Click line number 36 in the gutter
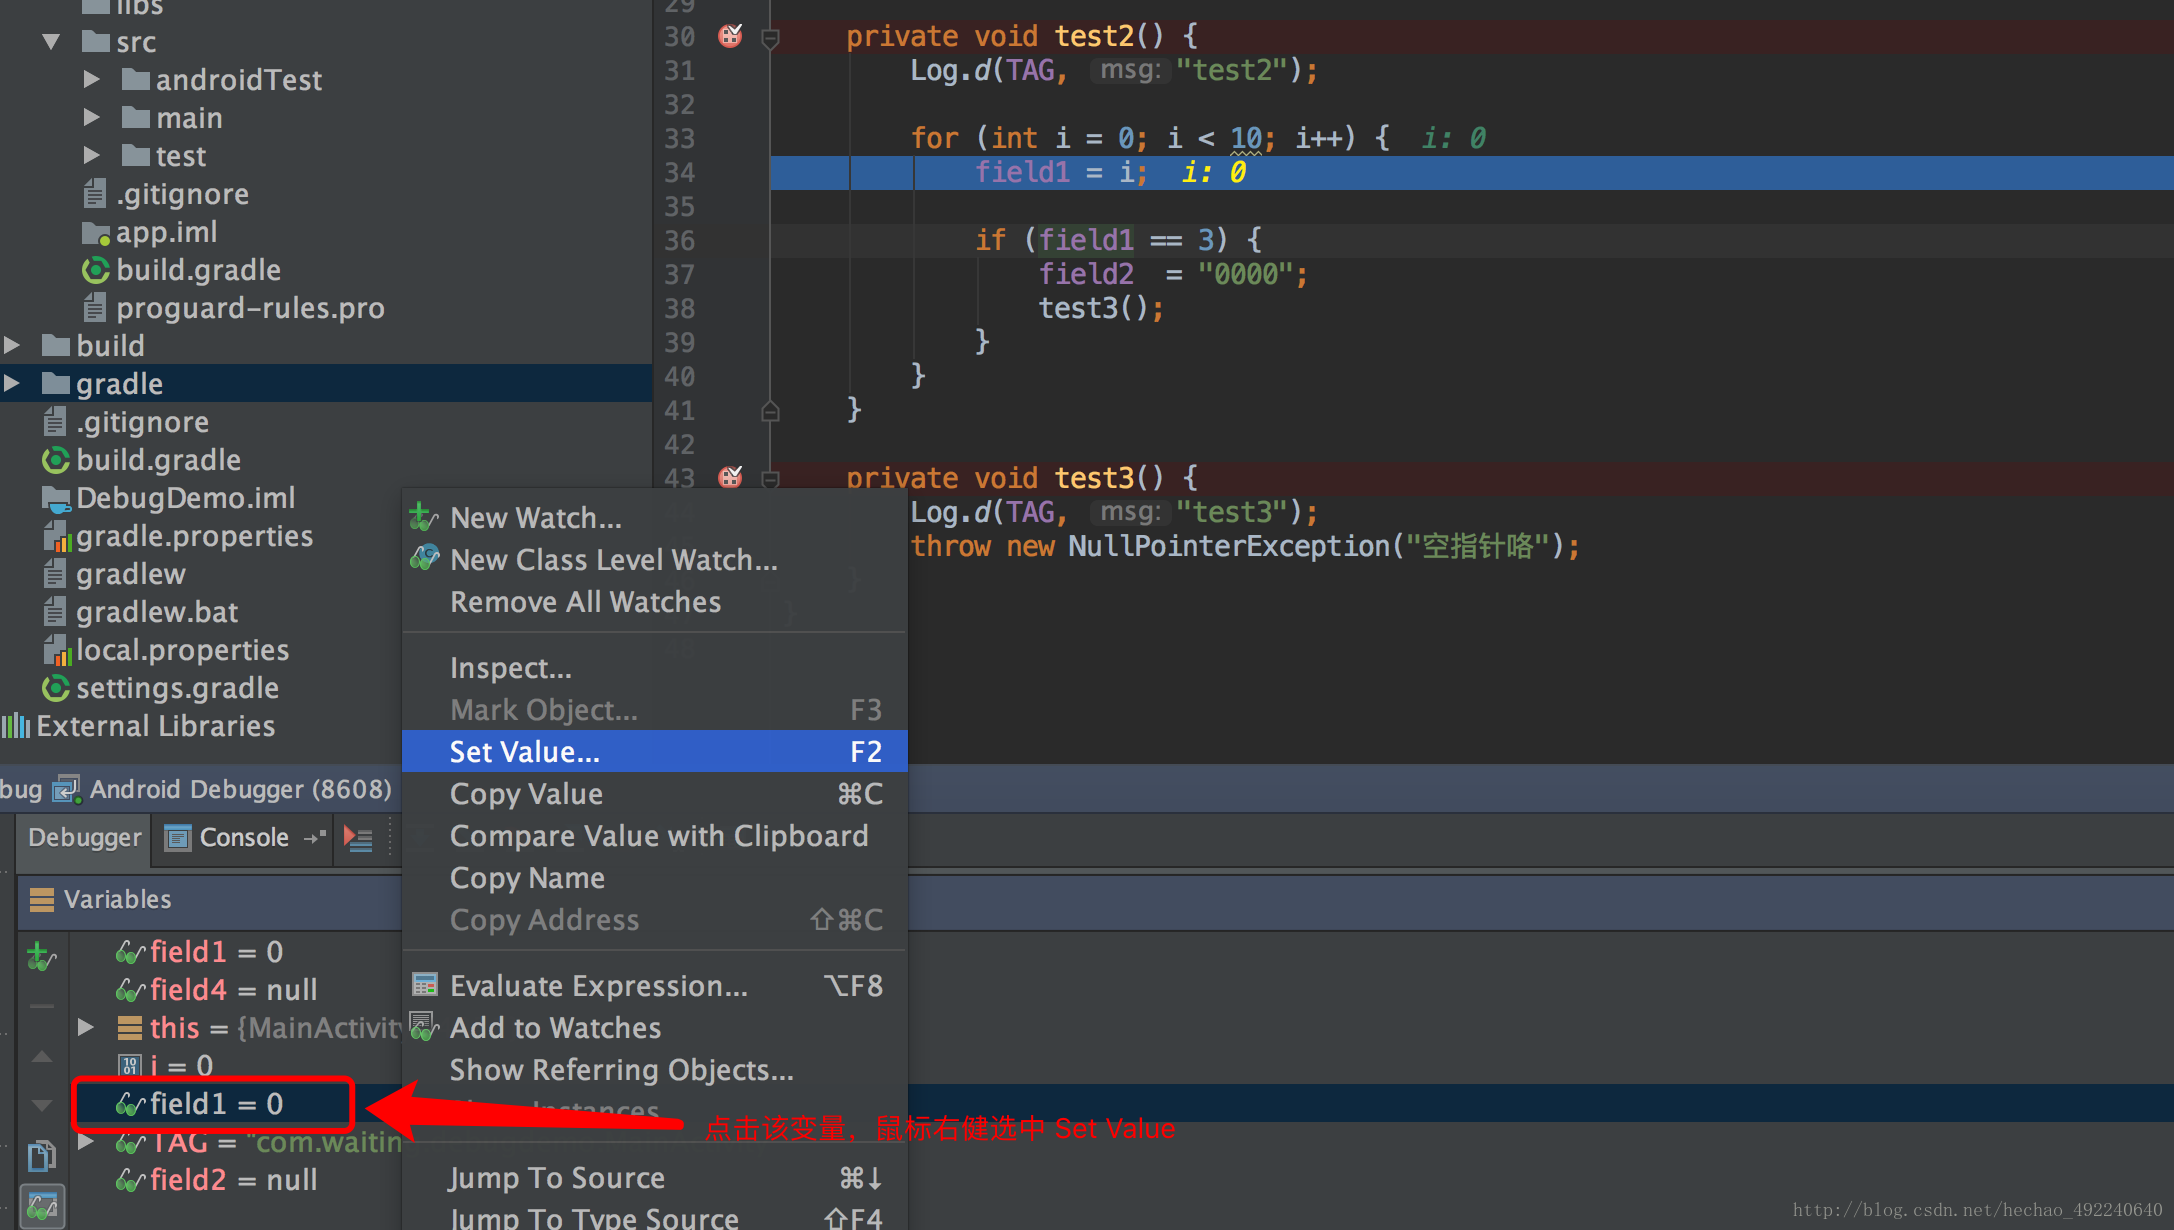The image size is (2174, 1230). pyautogui.click(x=680, y=240)
